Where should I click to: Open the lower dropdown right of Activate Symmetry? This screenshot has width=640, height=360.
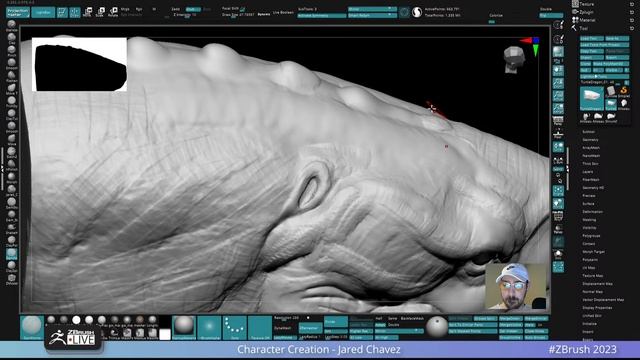coord(372,16)
